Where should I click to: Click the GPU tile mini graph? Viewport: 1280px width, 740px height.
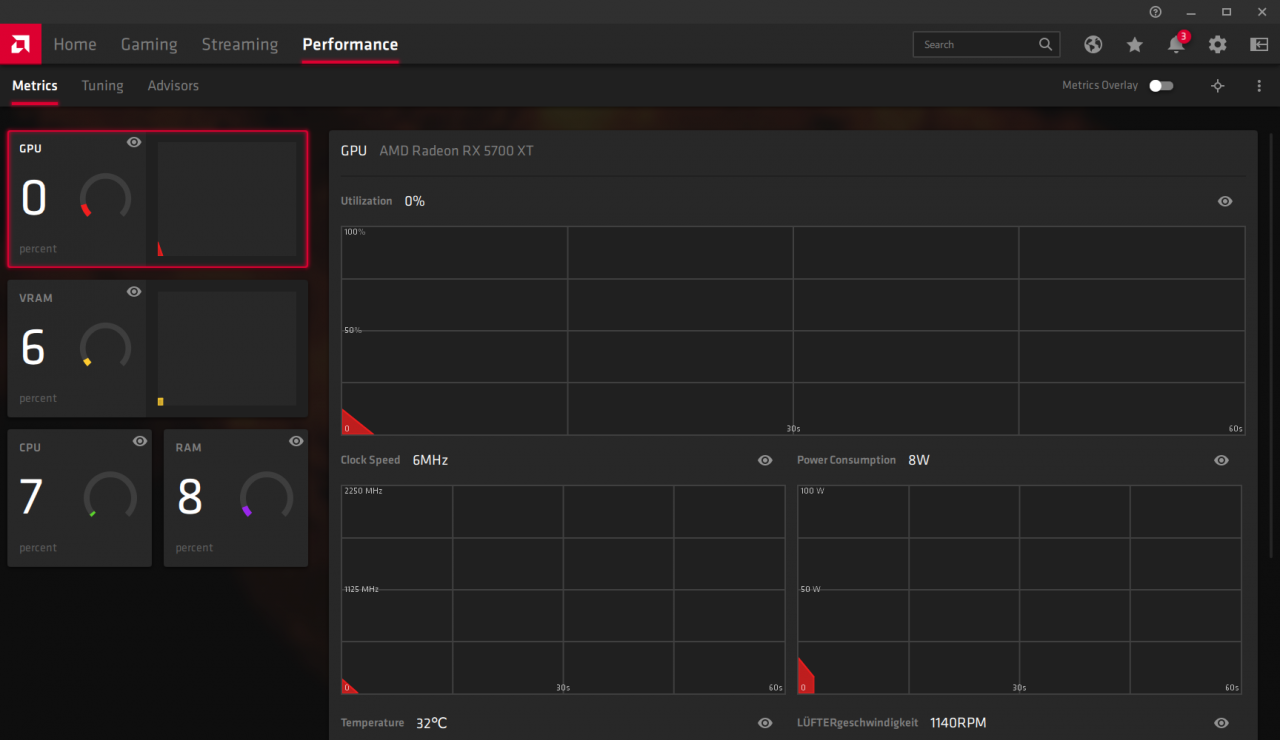(x=227, y=199)
